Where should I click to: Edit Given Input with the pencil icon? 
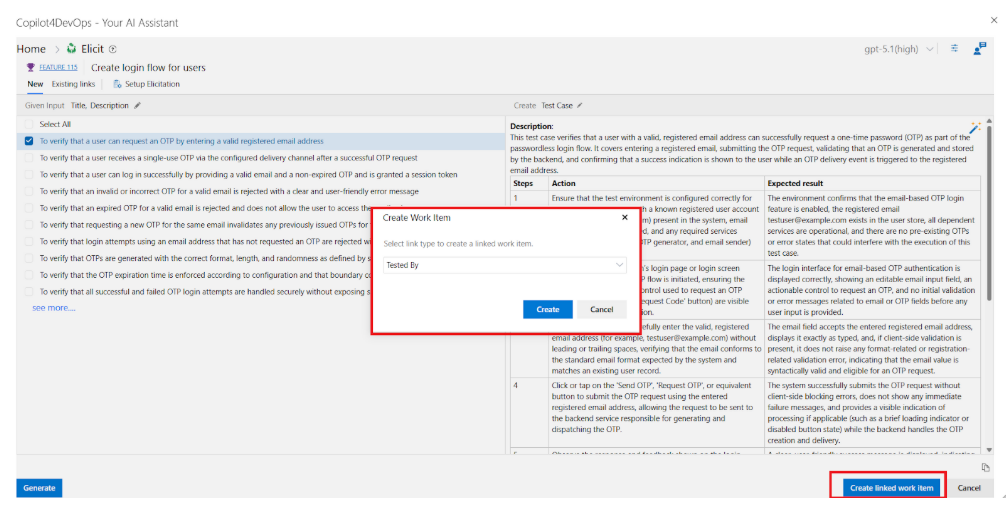pos(137,105)
